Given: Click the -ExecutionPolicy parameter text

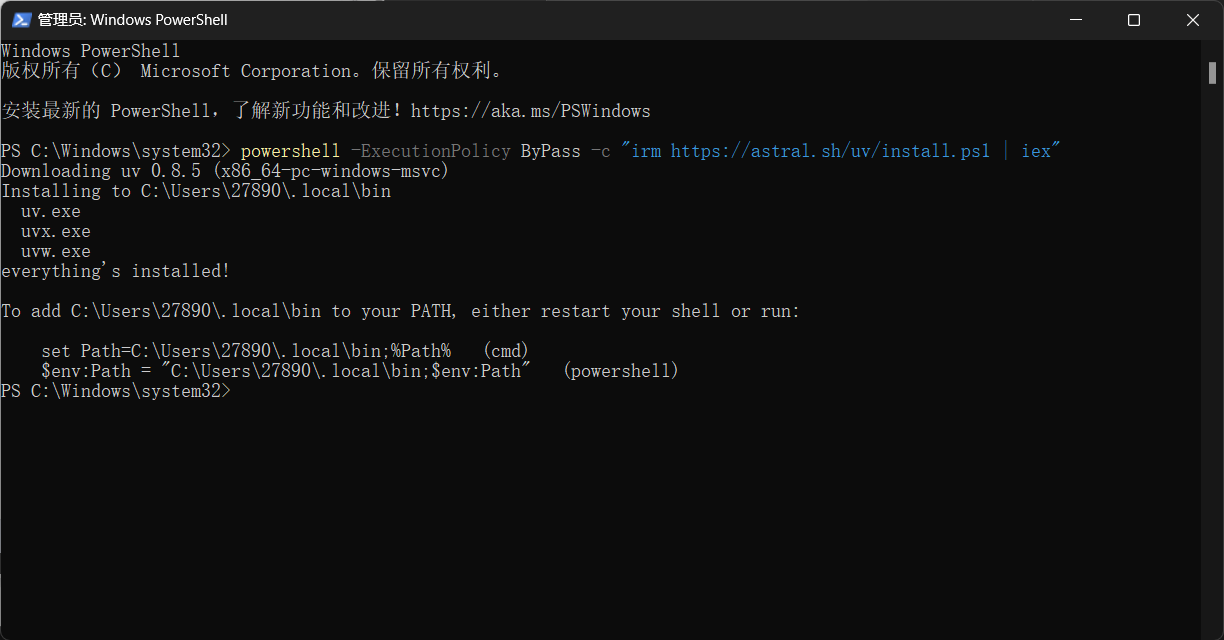Looking at the screenshot, I should (430, 151).
